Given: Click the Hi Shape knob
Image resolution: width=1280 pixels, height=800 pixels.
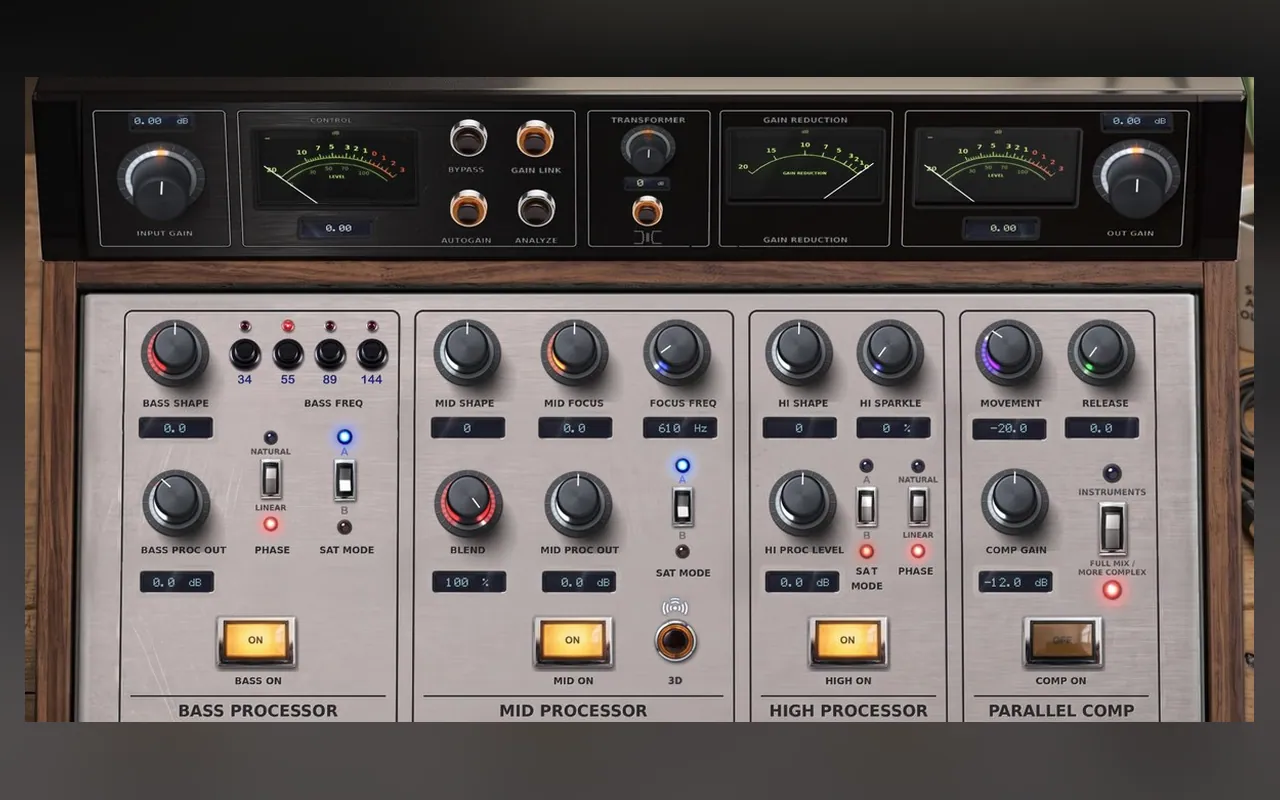Looking at the screenshot, I should [799, 353].
